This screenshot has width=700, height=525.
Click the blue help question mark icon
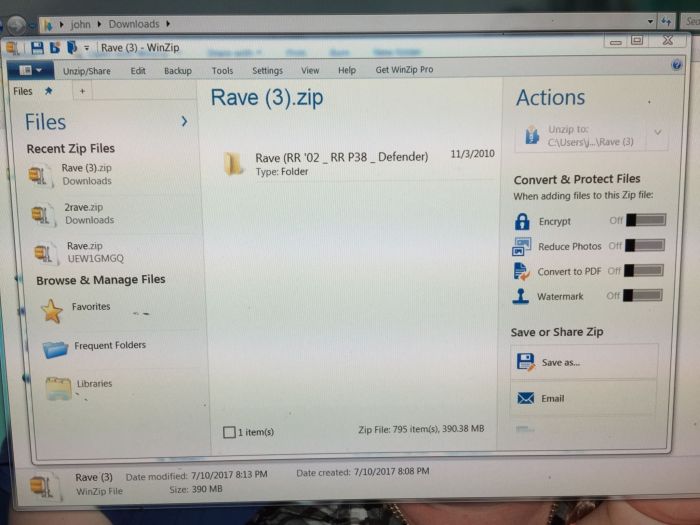point(676,65)
